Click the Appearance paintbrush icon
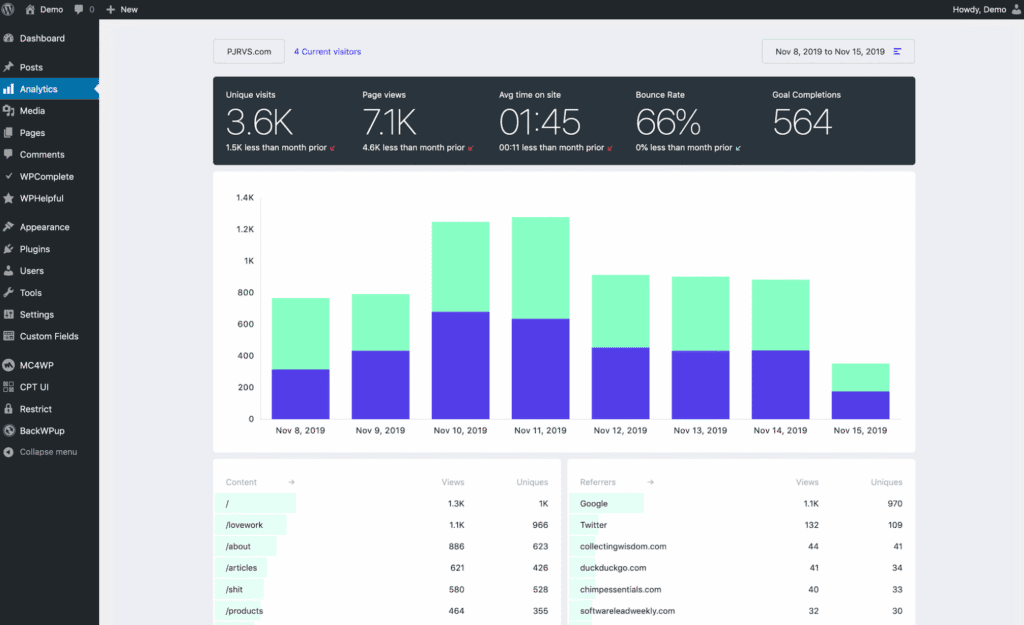The image size is (1024, 625). click(9, 227)
